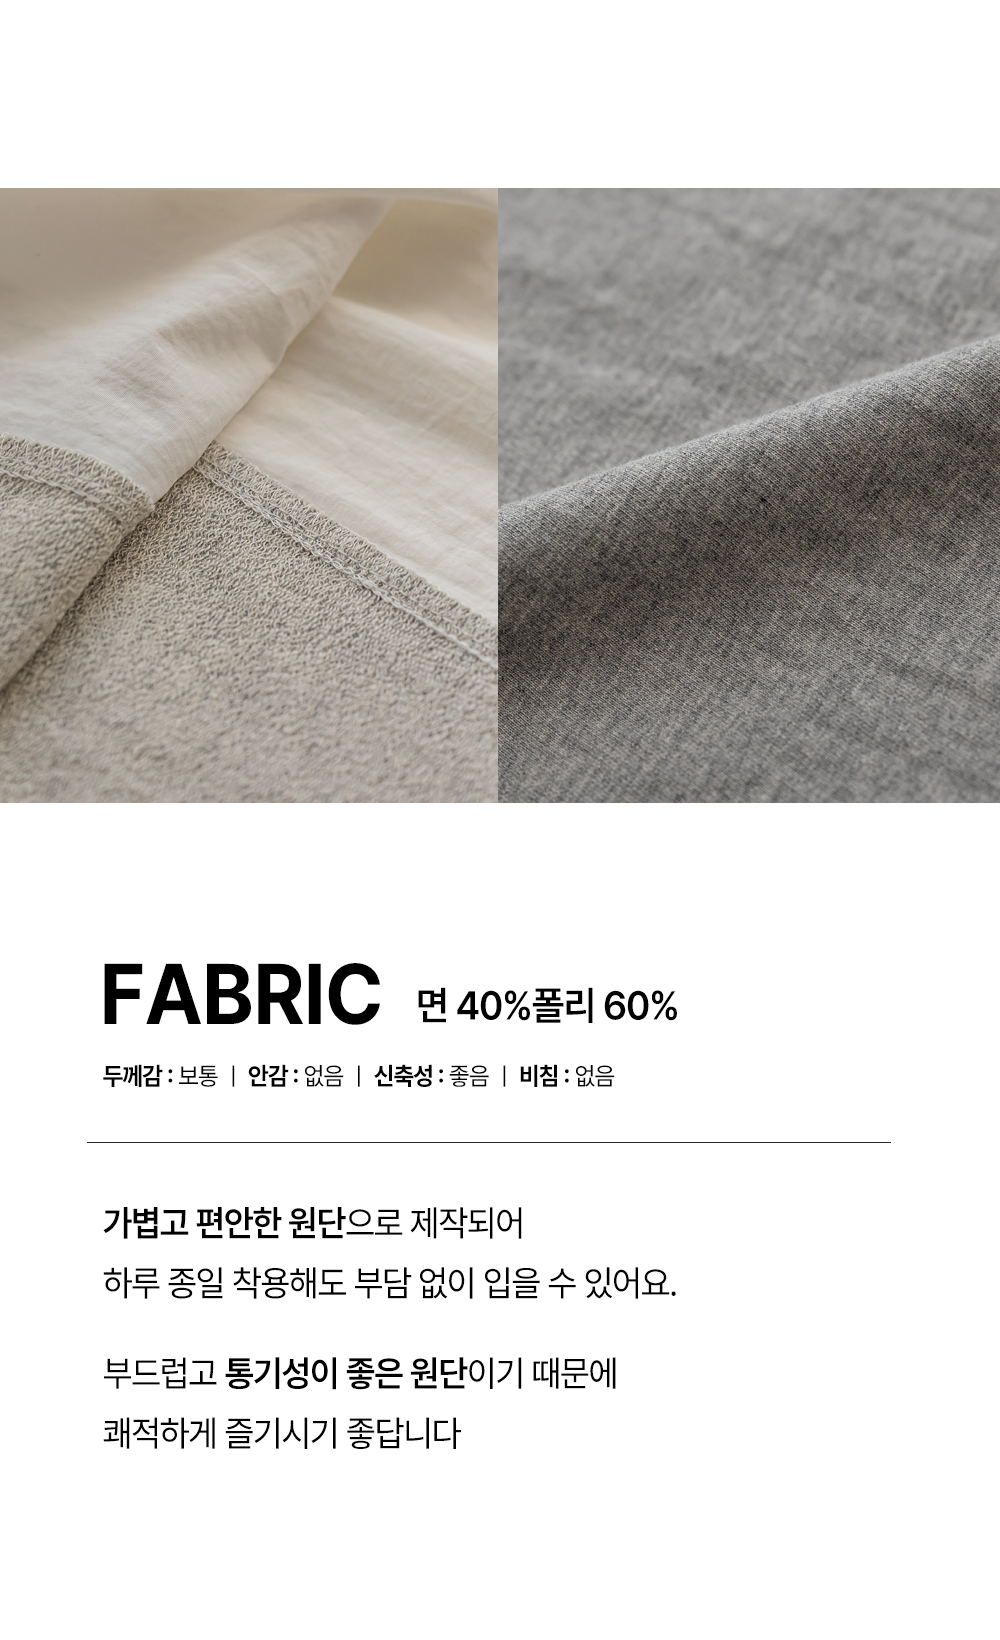
Task: Click the 60% polyester percentage text
Action: pos(641,1005)
